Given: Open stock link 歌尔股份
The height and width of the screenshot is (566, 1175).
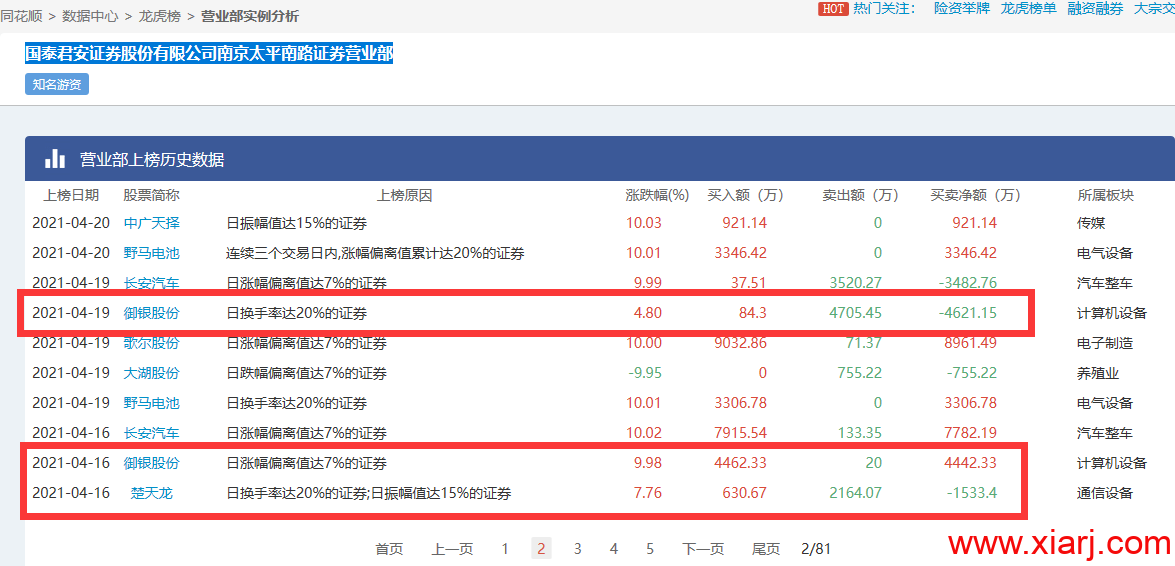Looking at the screenshot, I should [x=151, y=343].
